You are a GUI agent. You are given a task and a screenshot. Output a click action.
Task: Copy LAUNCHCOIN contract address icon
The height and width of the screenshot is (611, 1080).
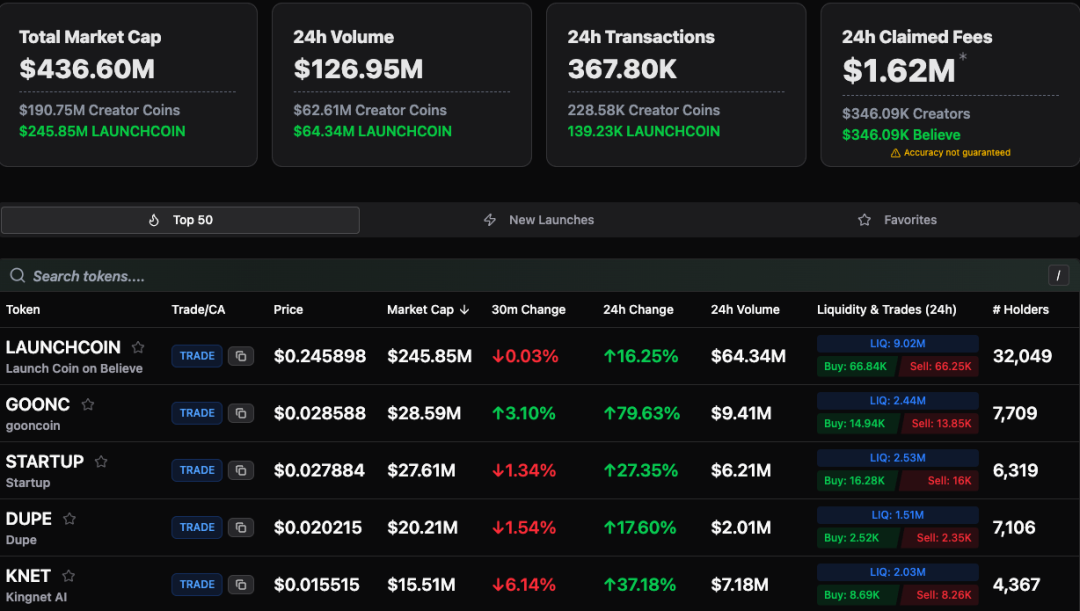pyautogui.click(x=240, y=356)
